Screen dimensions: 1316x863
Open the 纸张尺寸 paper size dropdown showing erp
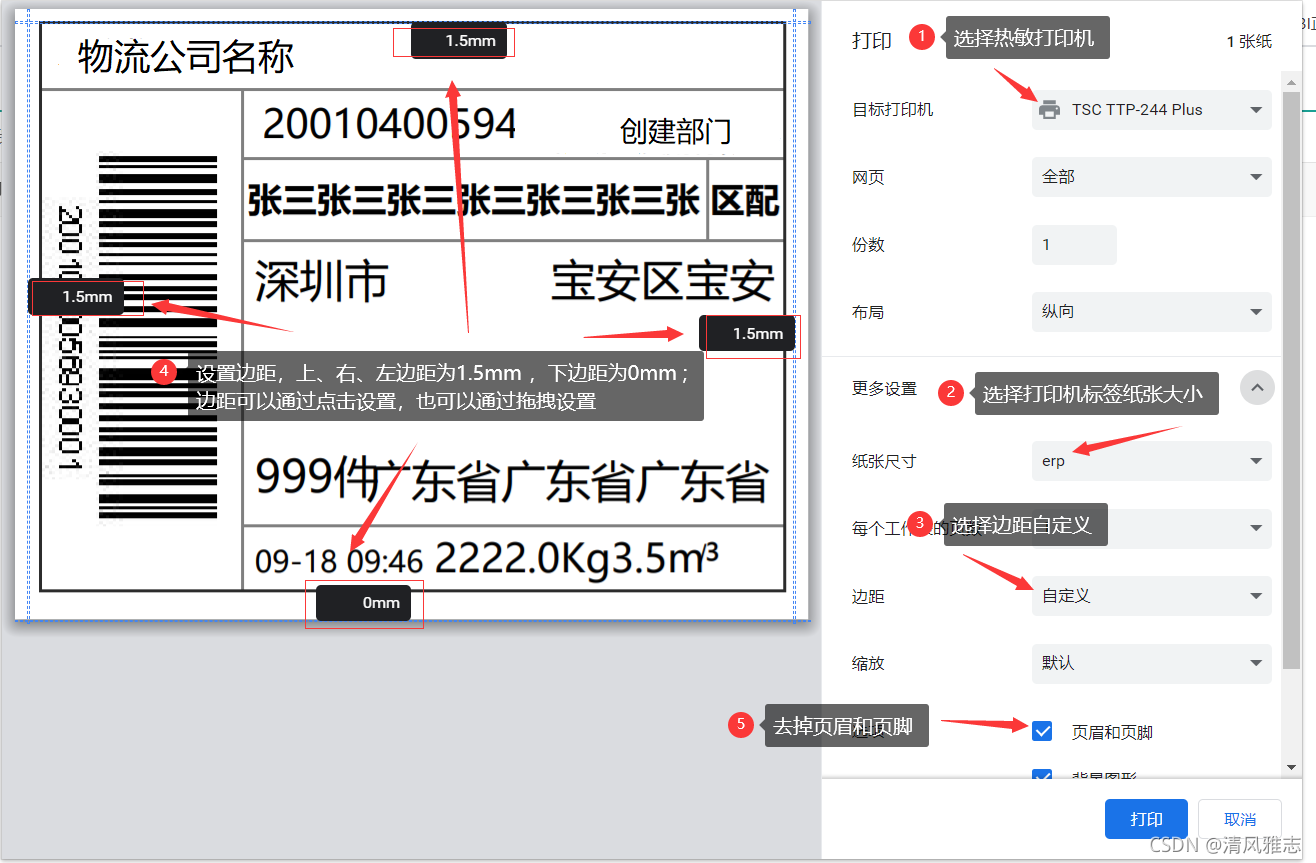1152,461
